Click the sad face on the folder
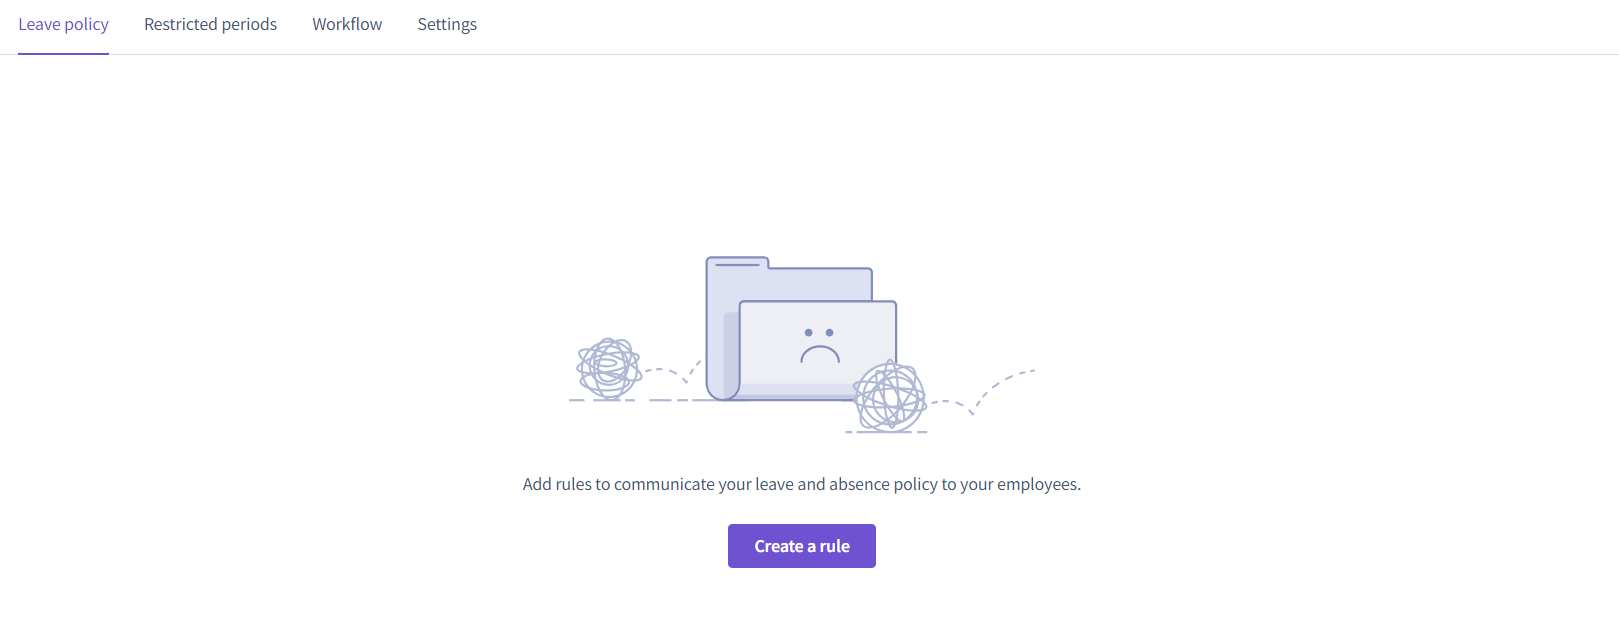Screen dimensions: 1619x623 (819, 346)
